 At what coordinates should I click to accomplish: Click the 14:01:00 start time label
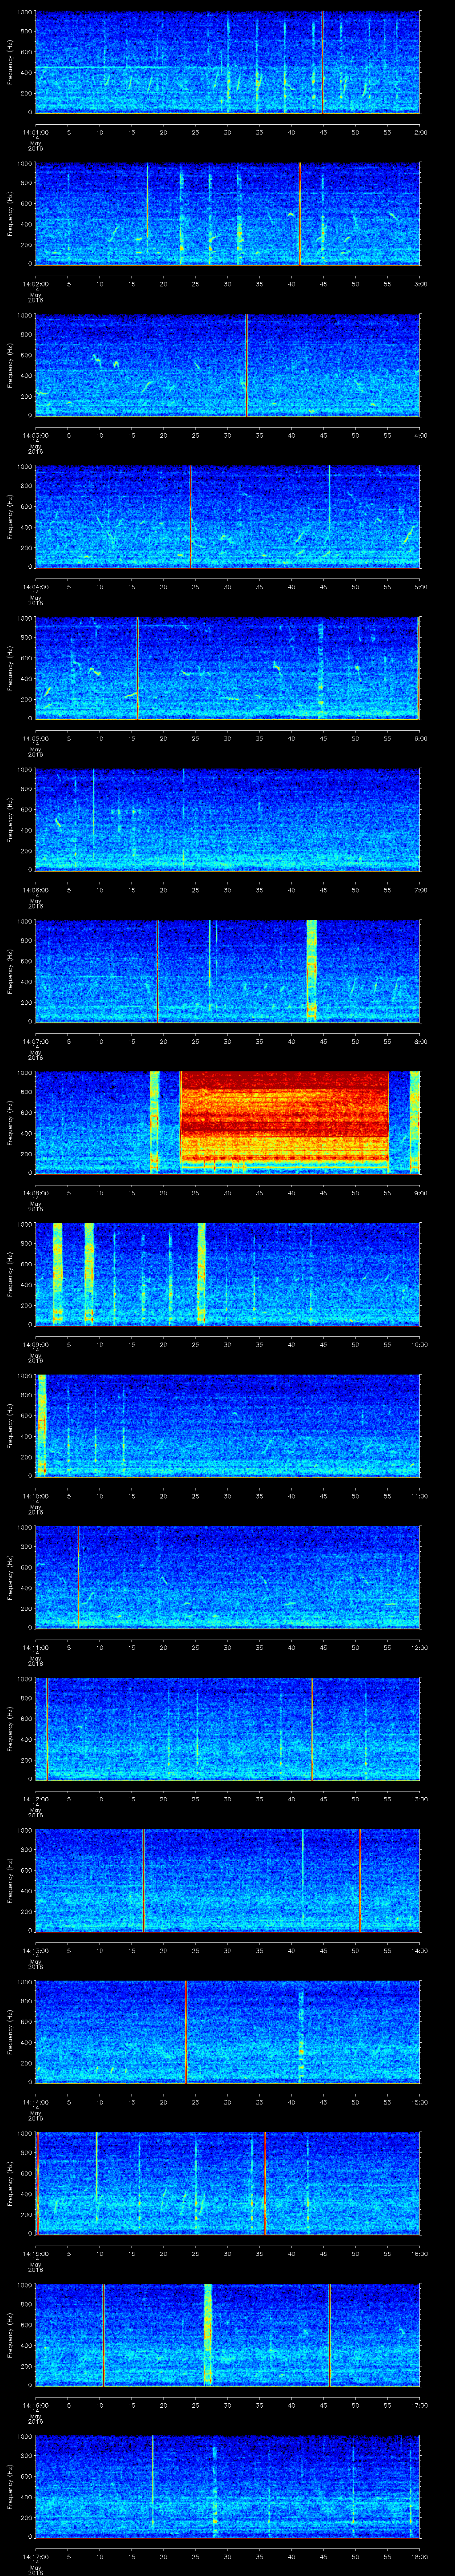click(x=35, y=131)
